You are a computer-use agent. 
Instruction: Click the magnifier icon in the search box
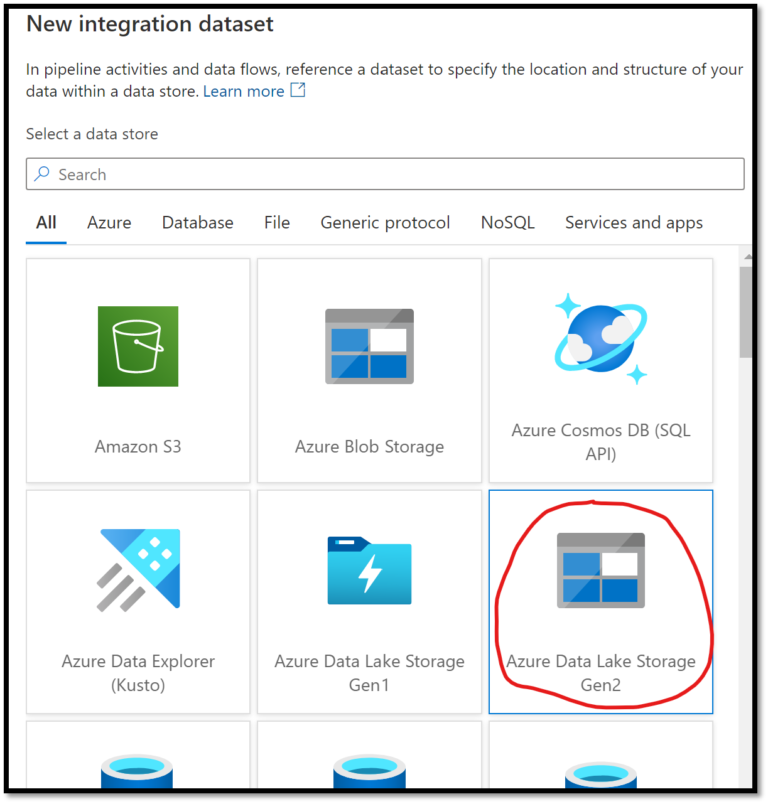[42, 174]
